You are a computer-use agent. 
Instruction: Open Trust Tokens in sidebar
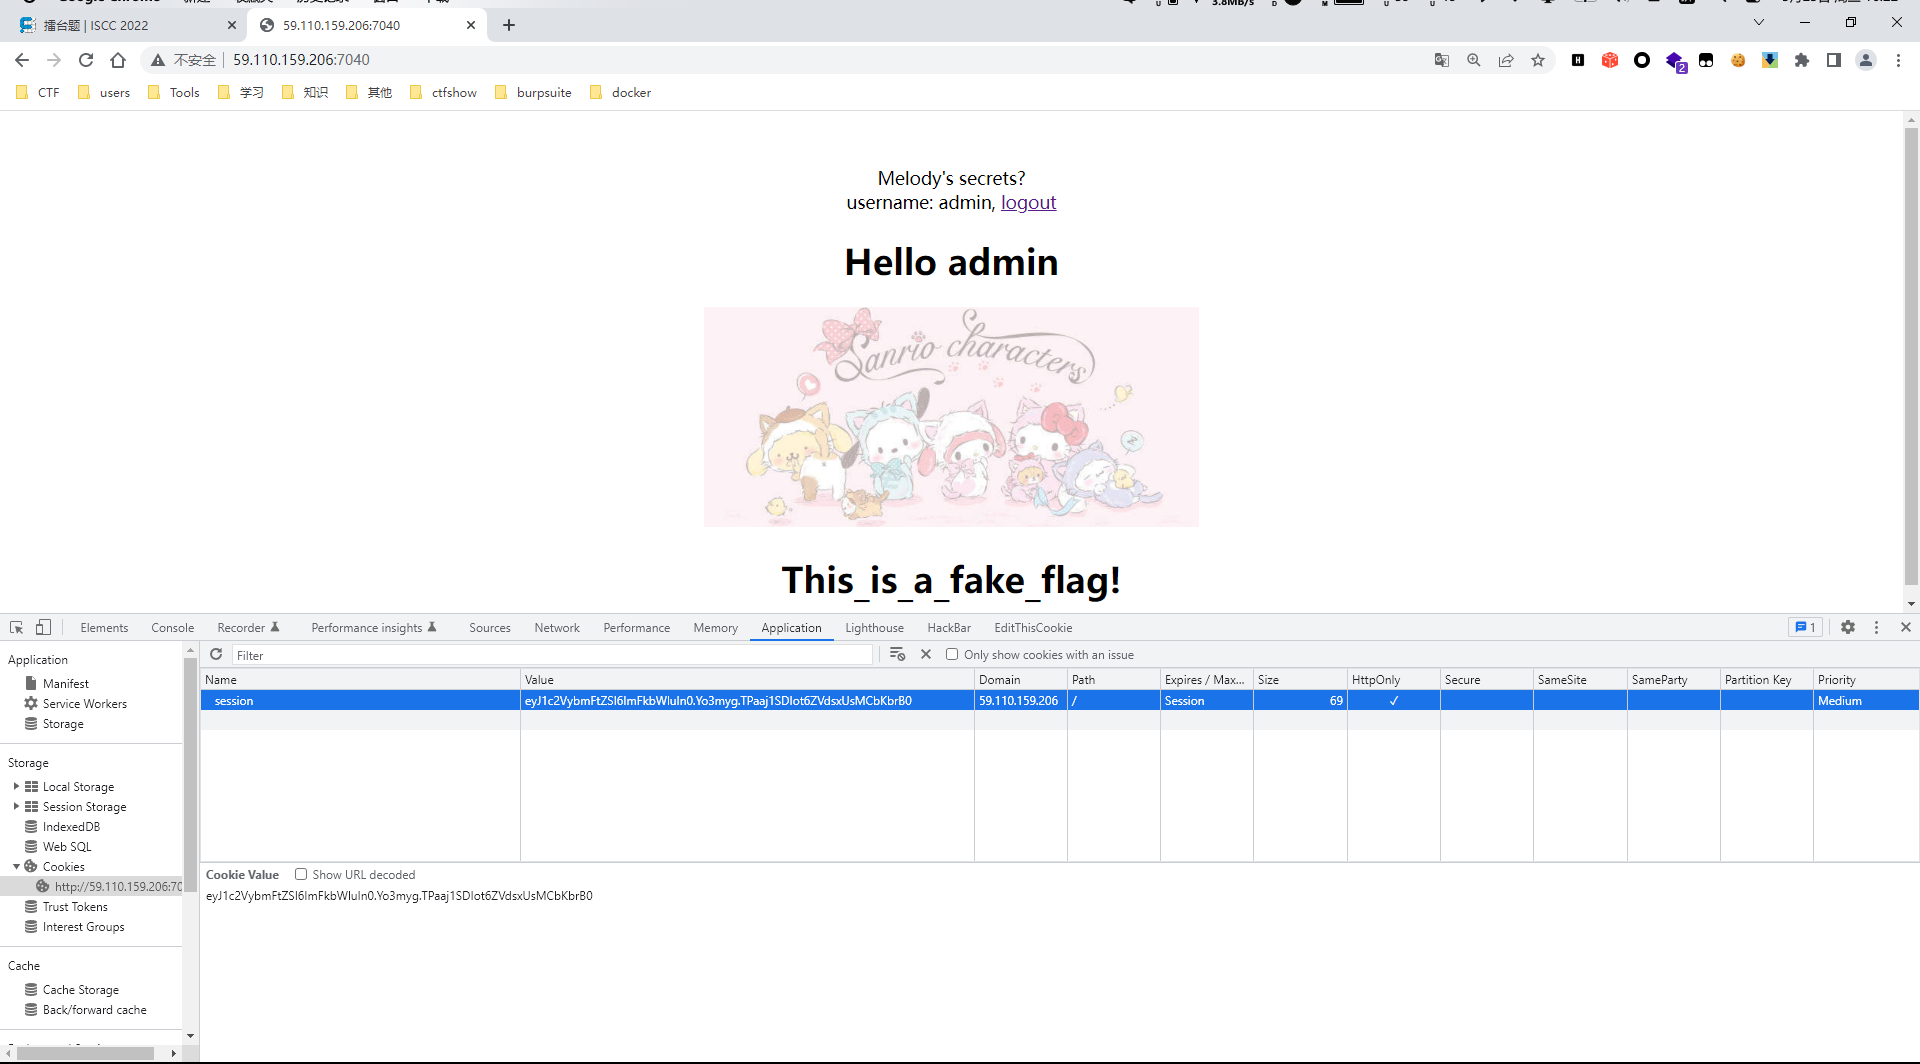(75, 907)
